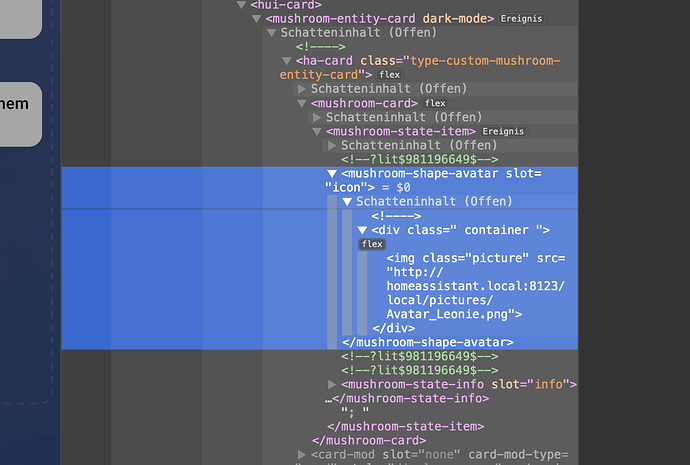Image resolution: width=690 pixels, height=465 pixels.
Task: Expand Schatteninhalt under mushroom-state-item
Action: pyautogui.click(x=332, y=146)
